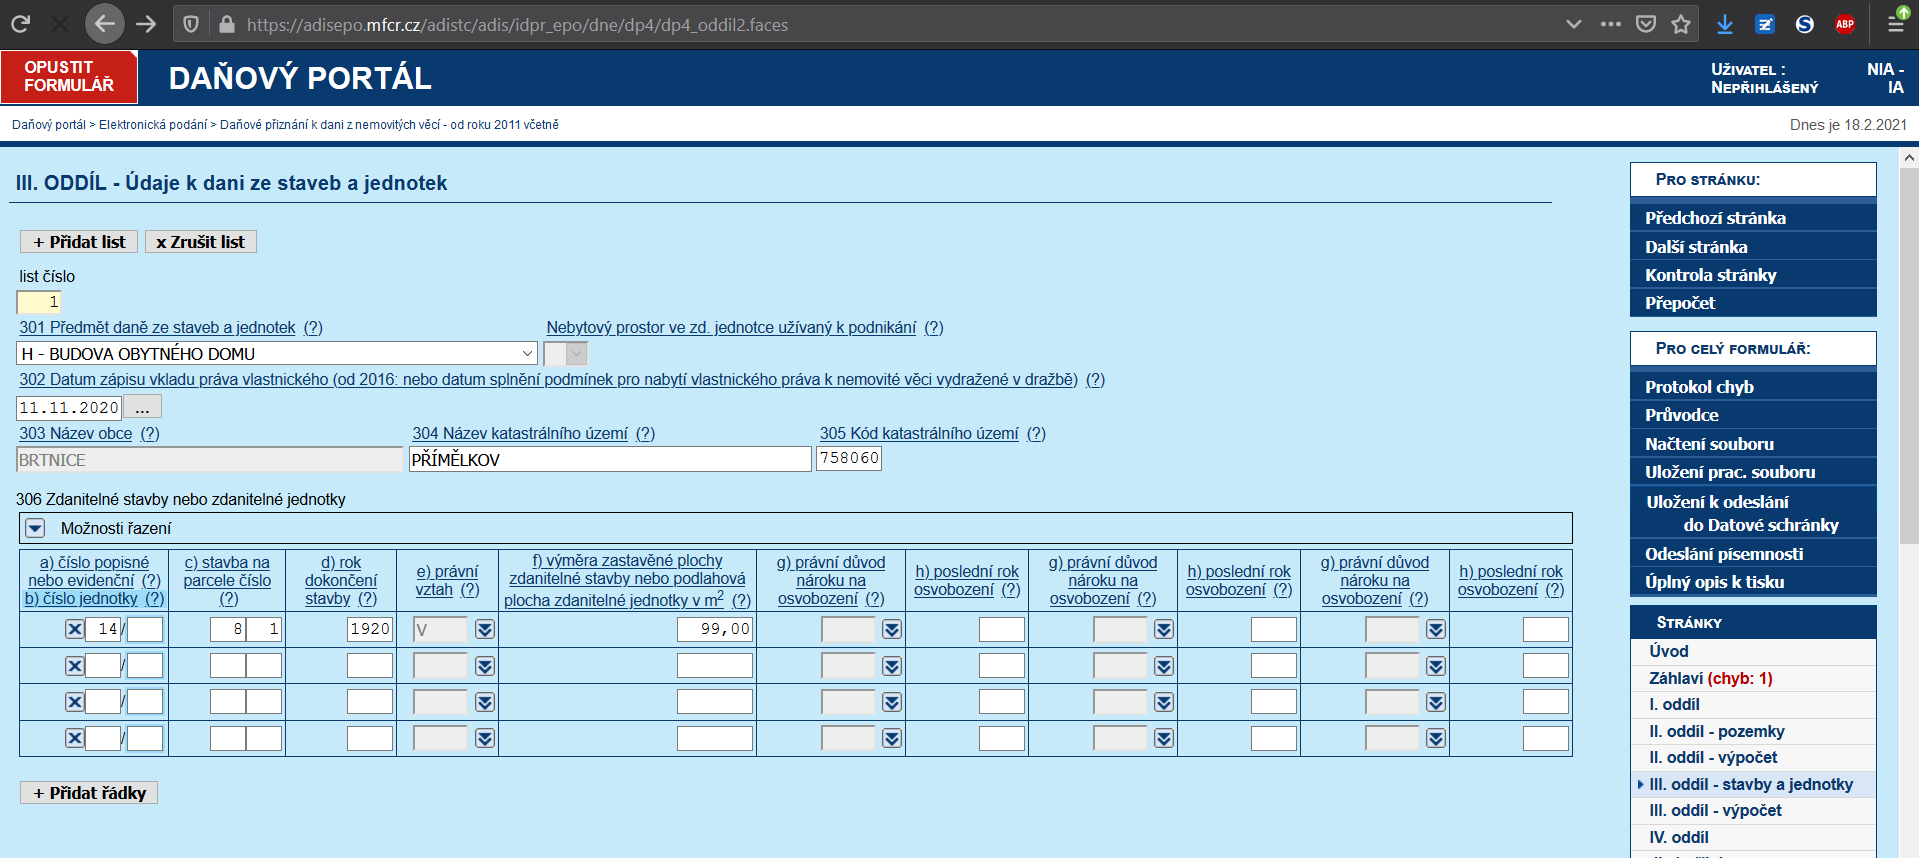Click the red Opustit formulář button

(x=69, y=77)
